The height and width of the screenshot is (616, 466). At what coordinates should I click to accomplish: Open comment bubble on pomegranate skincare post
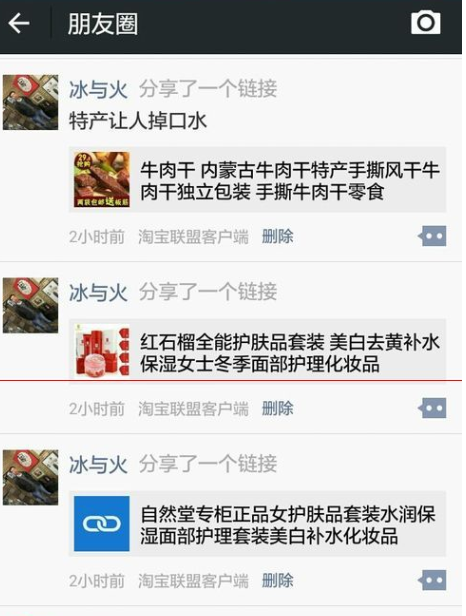coord(432,408)
